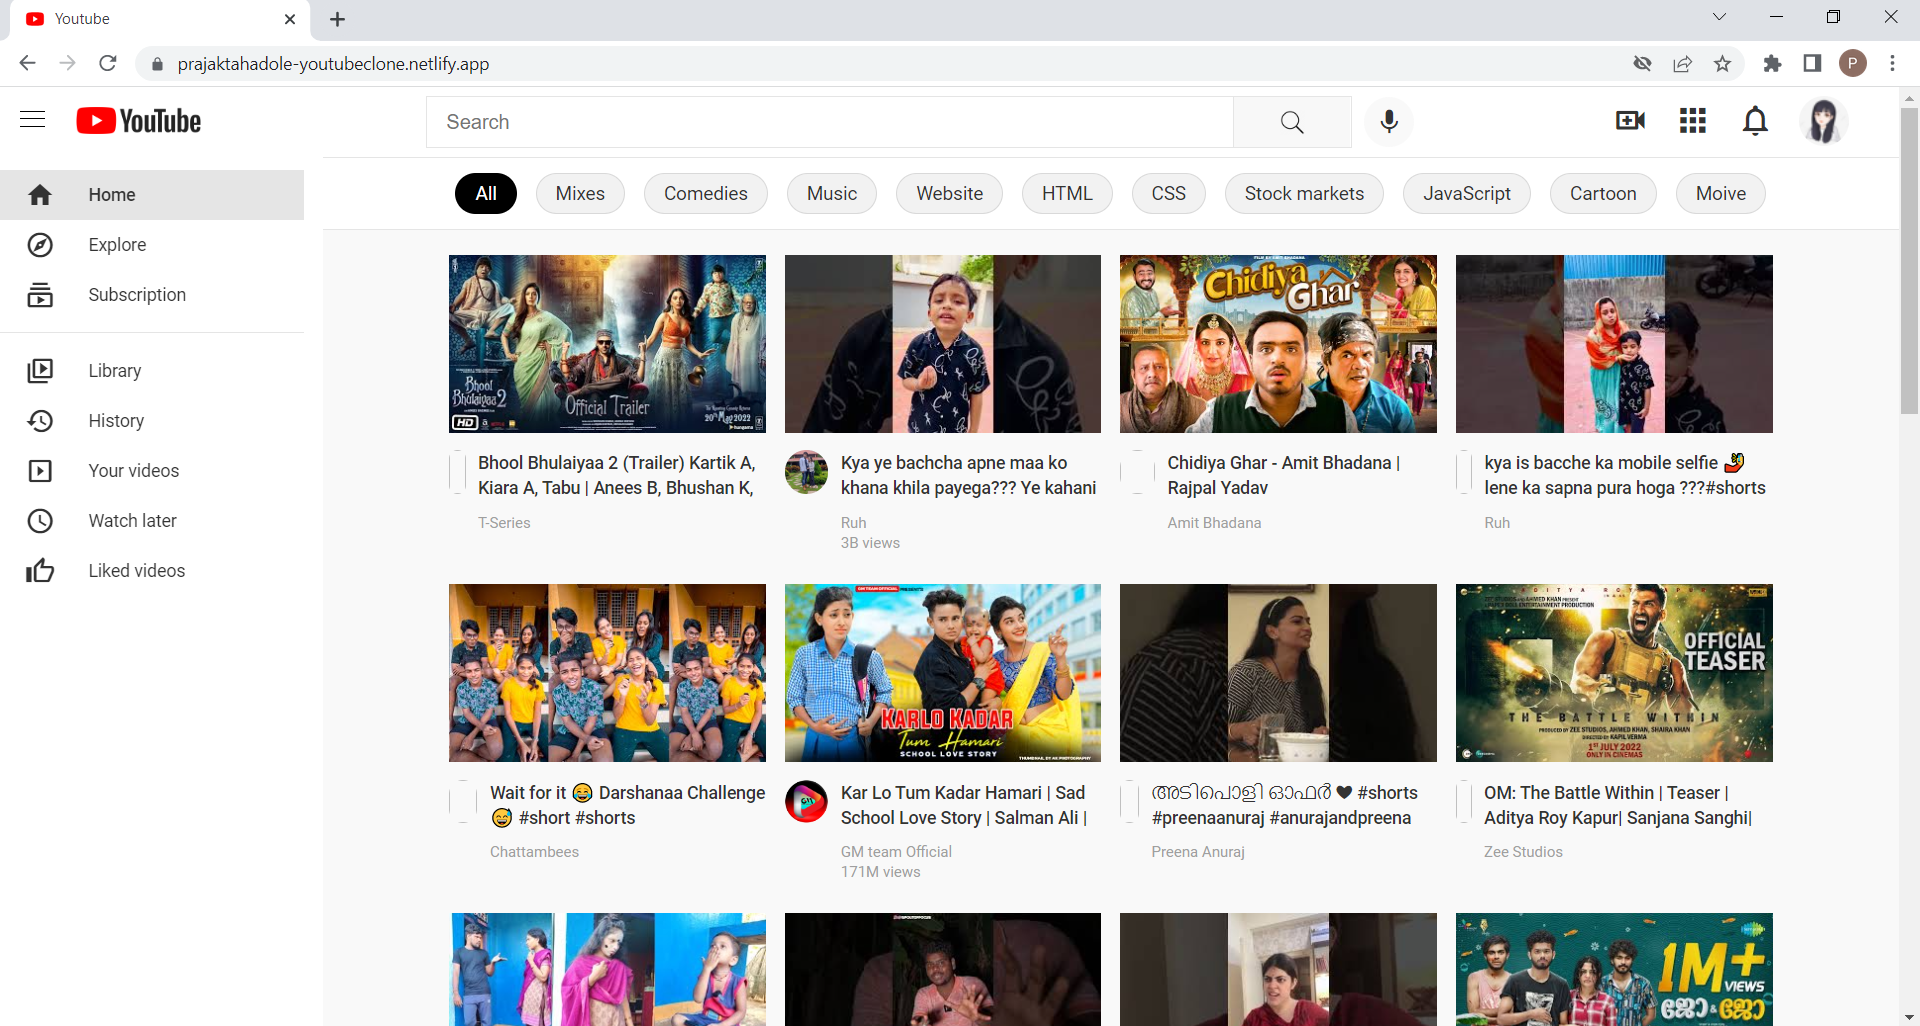The width and height of the screenshot is (1920, 1026).
Task: Select the HTML filter chip
Action: tap(1067, 194)
